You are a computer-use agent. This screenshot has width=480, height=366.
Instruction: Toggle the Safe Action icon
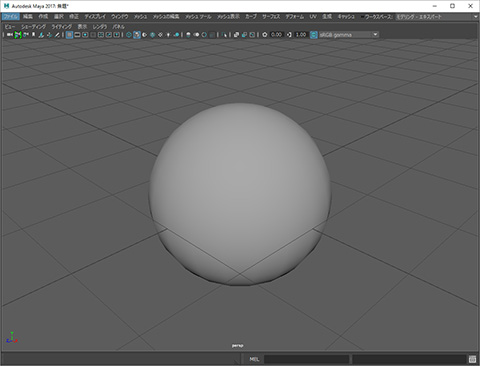(x=109, y=35)
